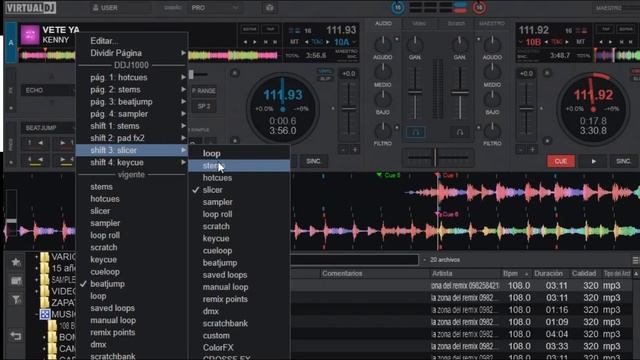The image size is (640, 360).
Task: Click the favorites star icon in browser sidebar
Action: (x=16, y=262)
